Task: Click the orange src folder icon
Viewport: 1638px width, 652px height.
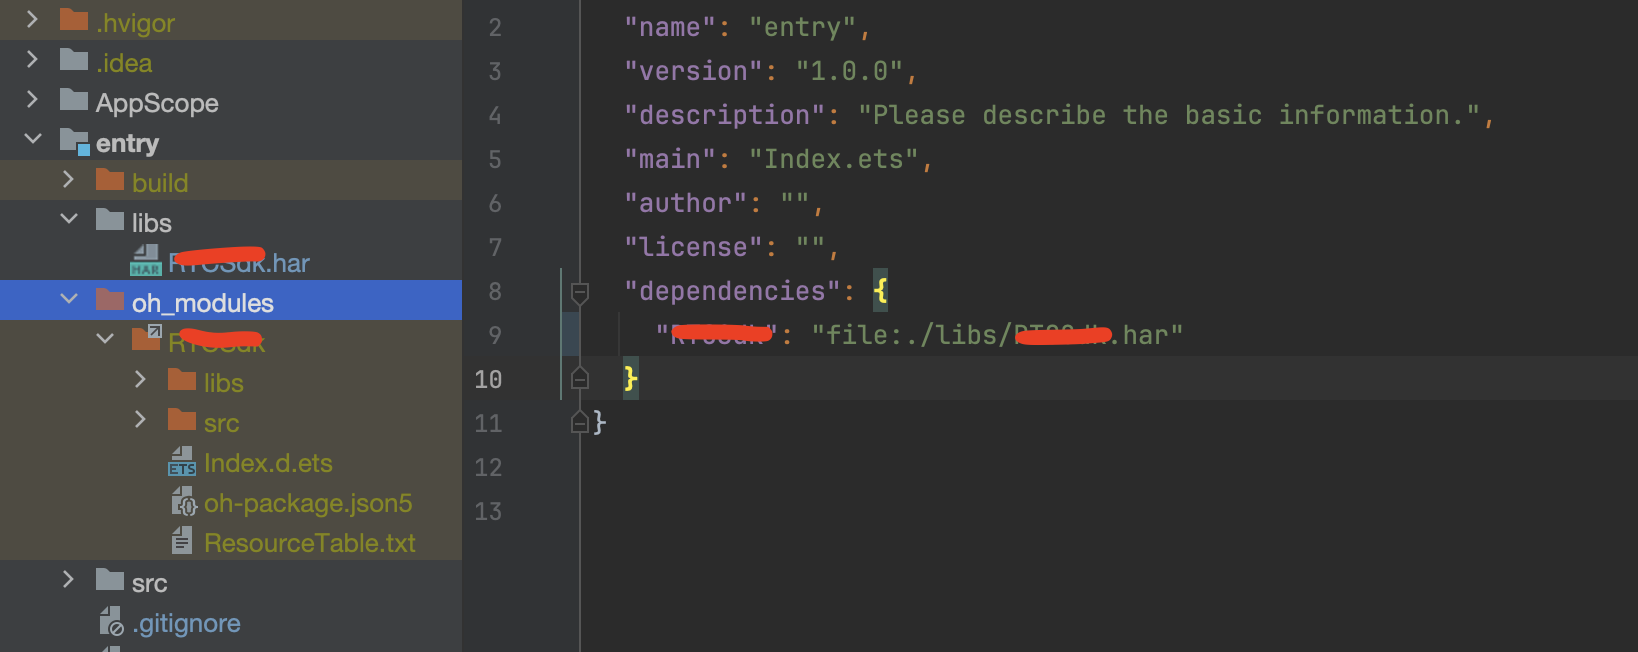Action: 182,420
